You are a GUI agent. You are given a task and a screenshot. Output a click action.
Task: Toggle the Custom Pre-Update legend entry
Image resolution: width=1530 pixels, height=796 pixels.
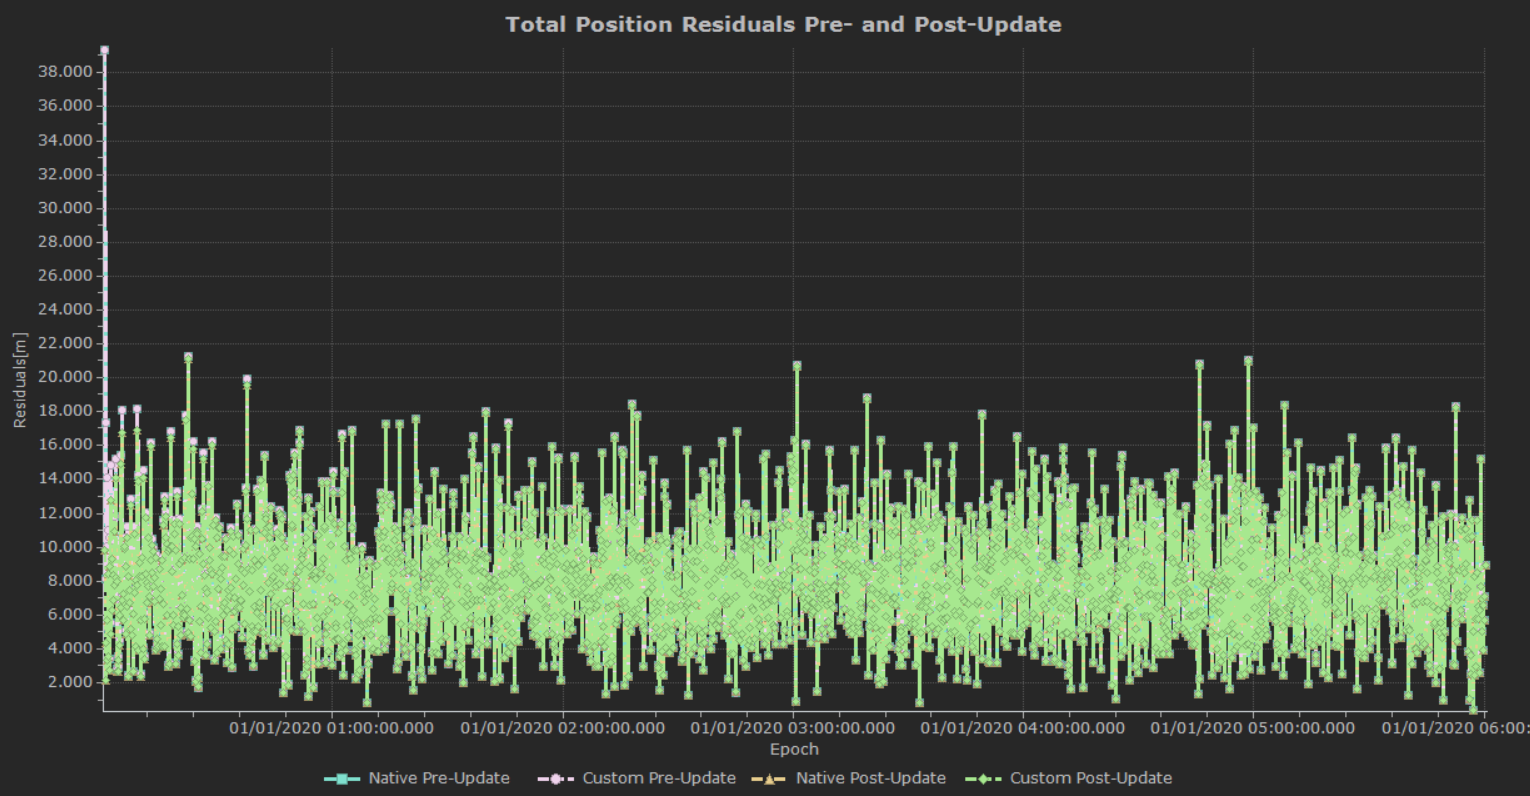click(637, 778)
